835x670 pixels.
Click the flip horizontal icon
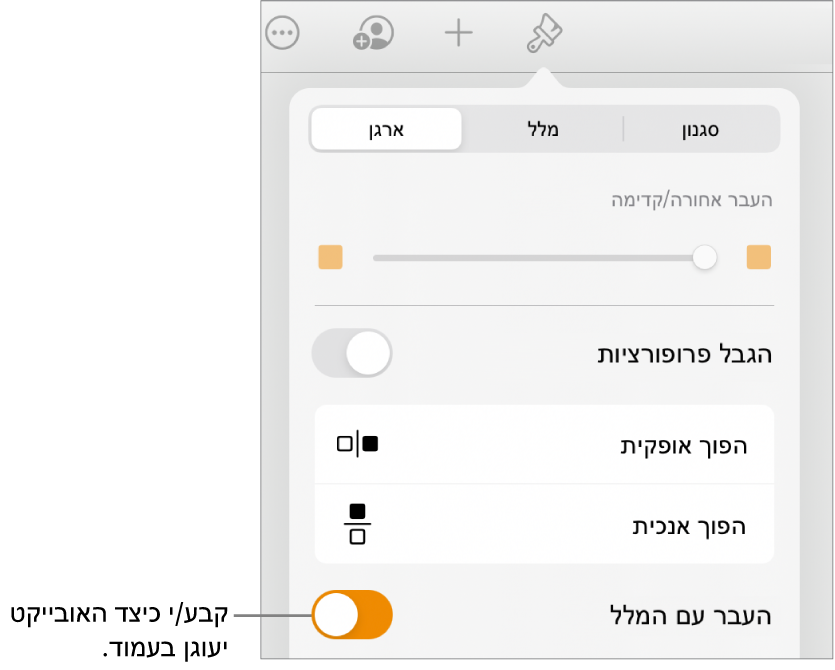tap(358, 444)
